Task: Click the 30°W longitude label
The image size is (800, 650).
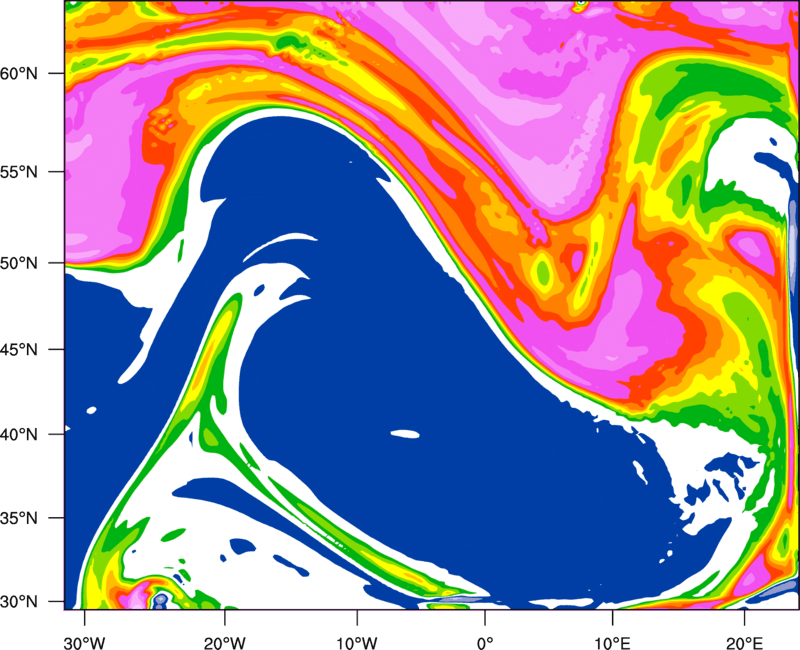Action: point(85,643)
